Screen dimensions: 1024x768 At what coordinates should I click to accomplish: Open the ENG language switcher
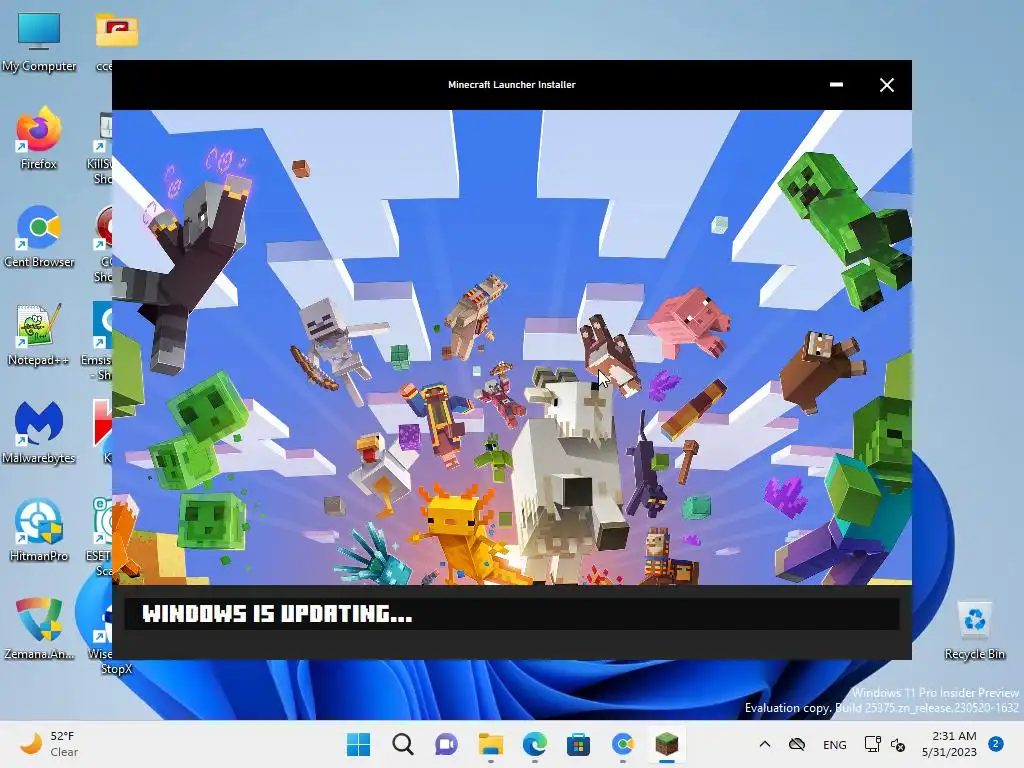coord(835,744)
